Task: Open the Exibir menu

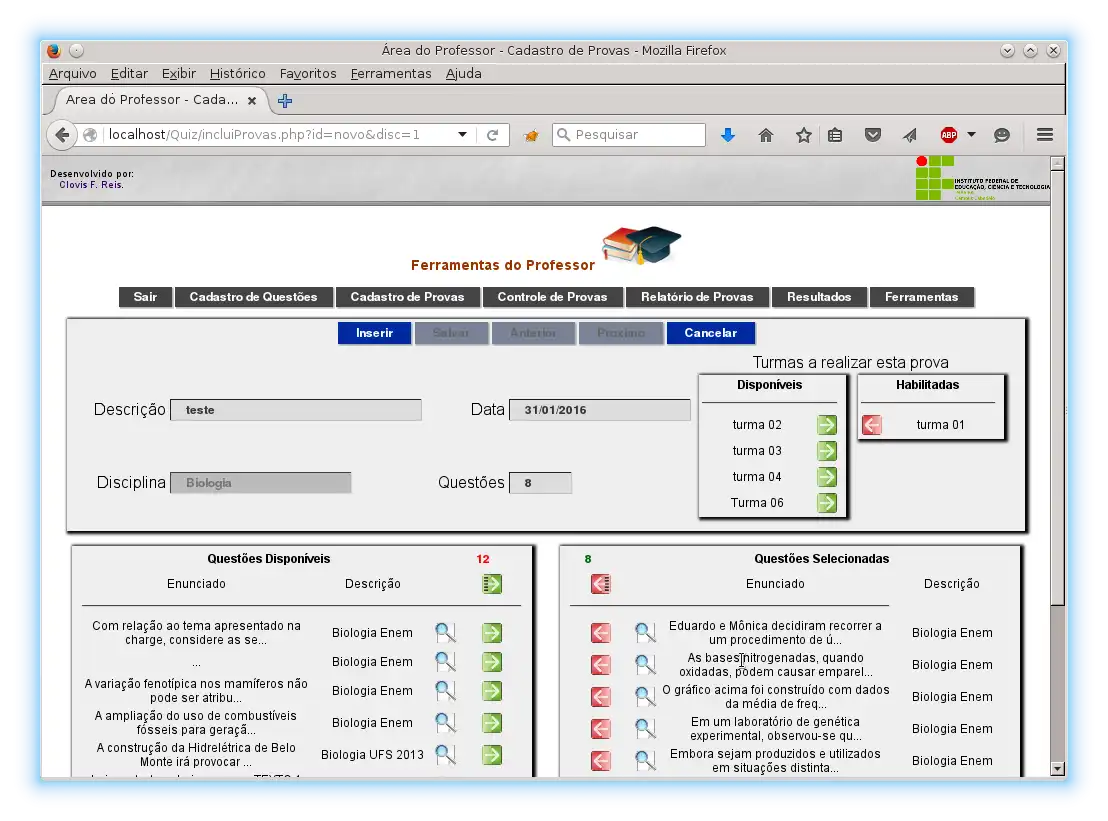Action: [x=179, y=73]
